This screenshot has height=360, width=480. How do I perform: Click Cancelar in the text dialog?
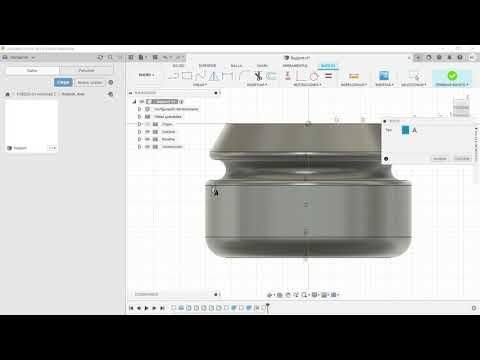(x=462, y=159)
